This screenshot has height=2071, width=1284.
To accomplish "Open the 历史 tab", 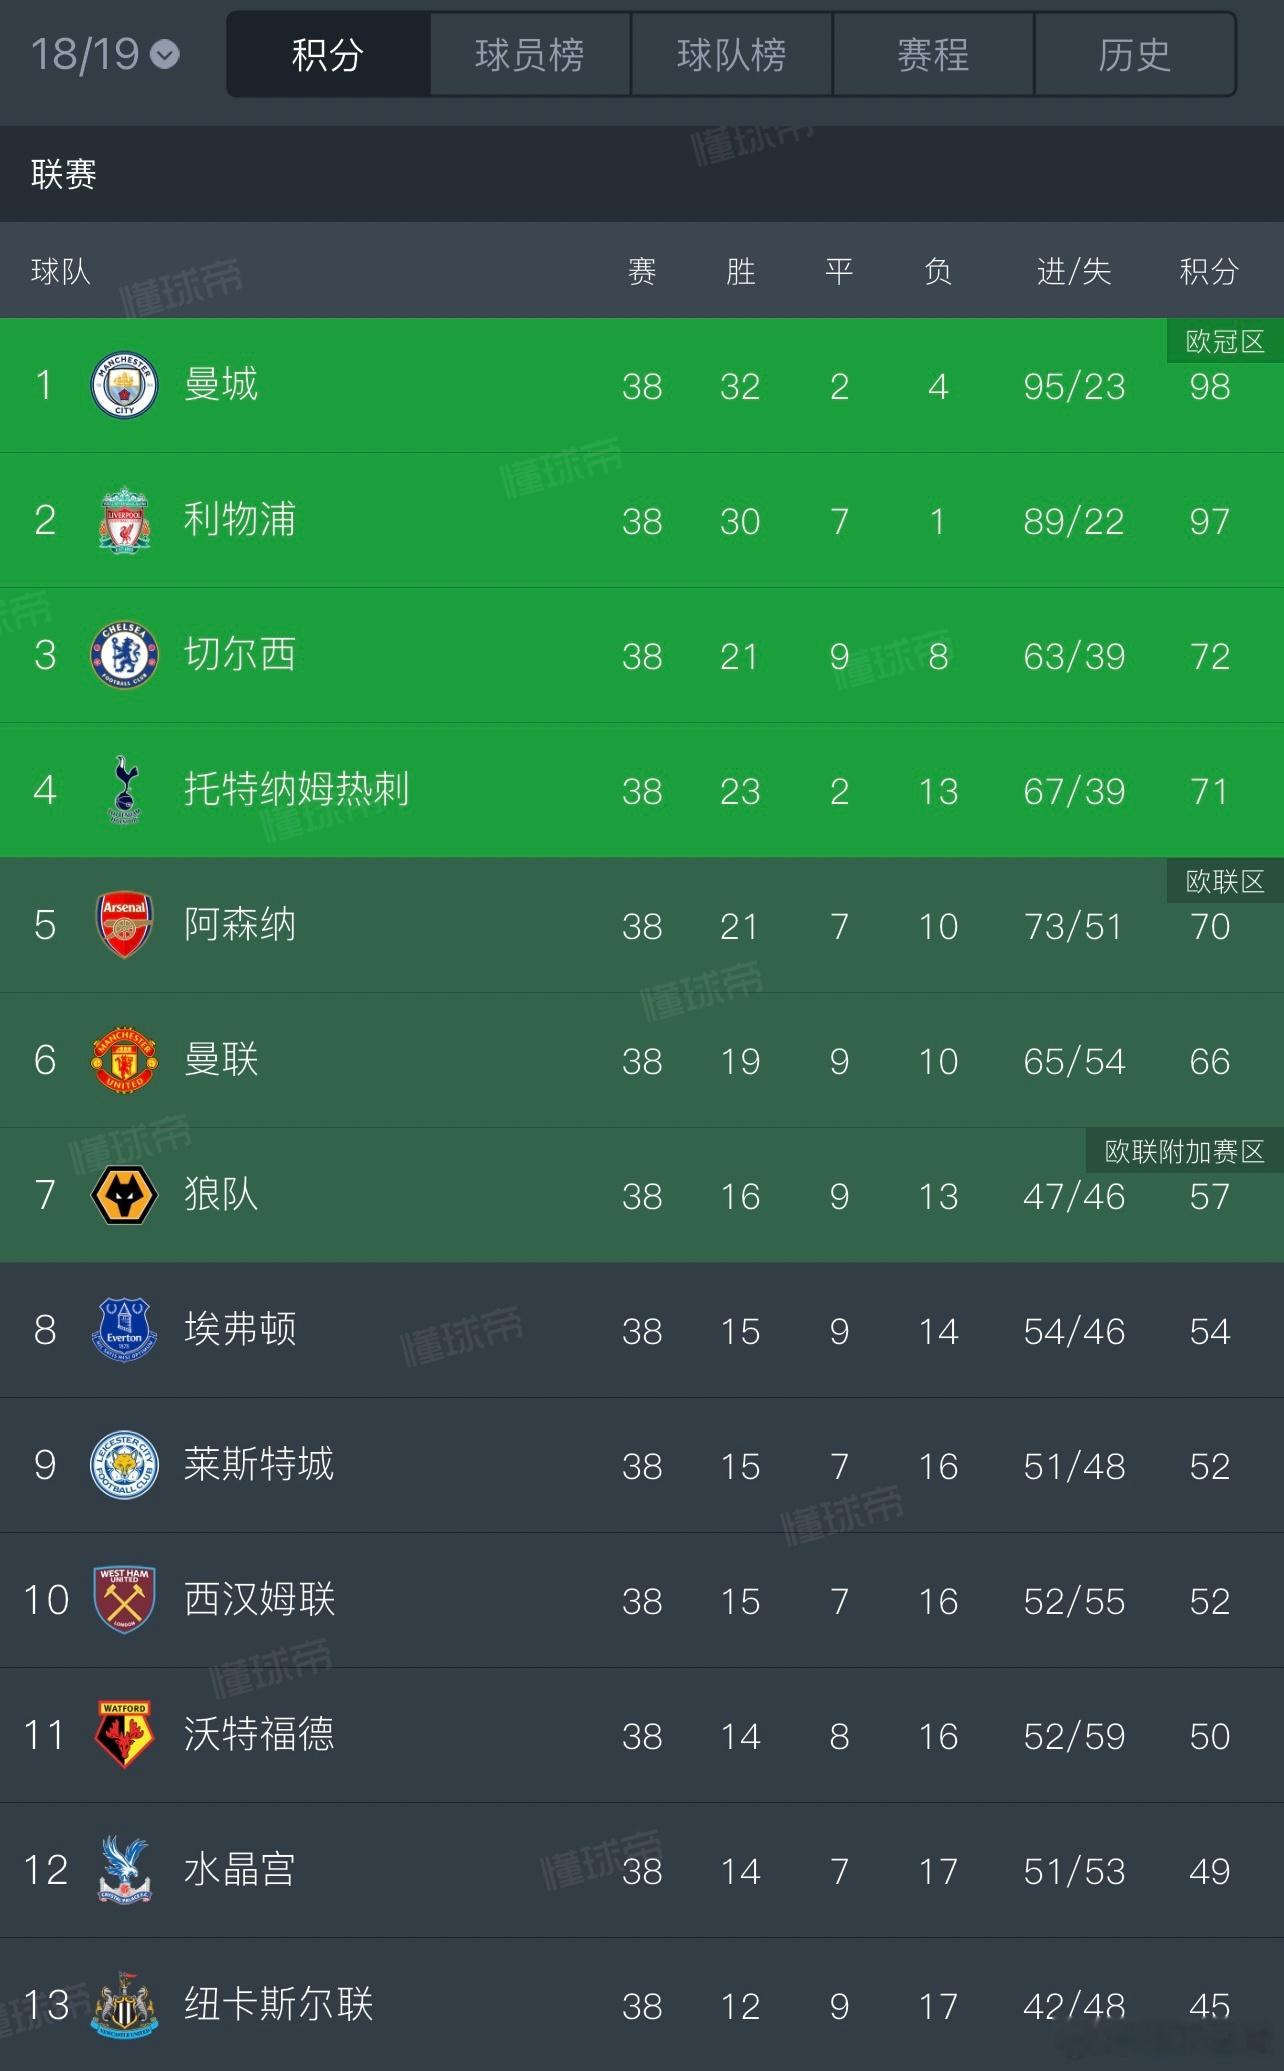I will click(1135, 55).
